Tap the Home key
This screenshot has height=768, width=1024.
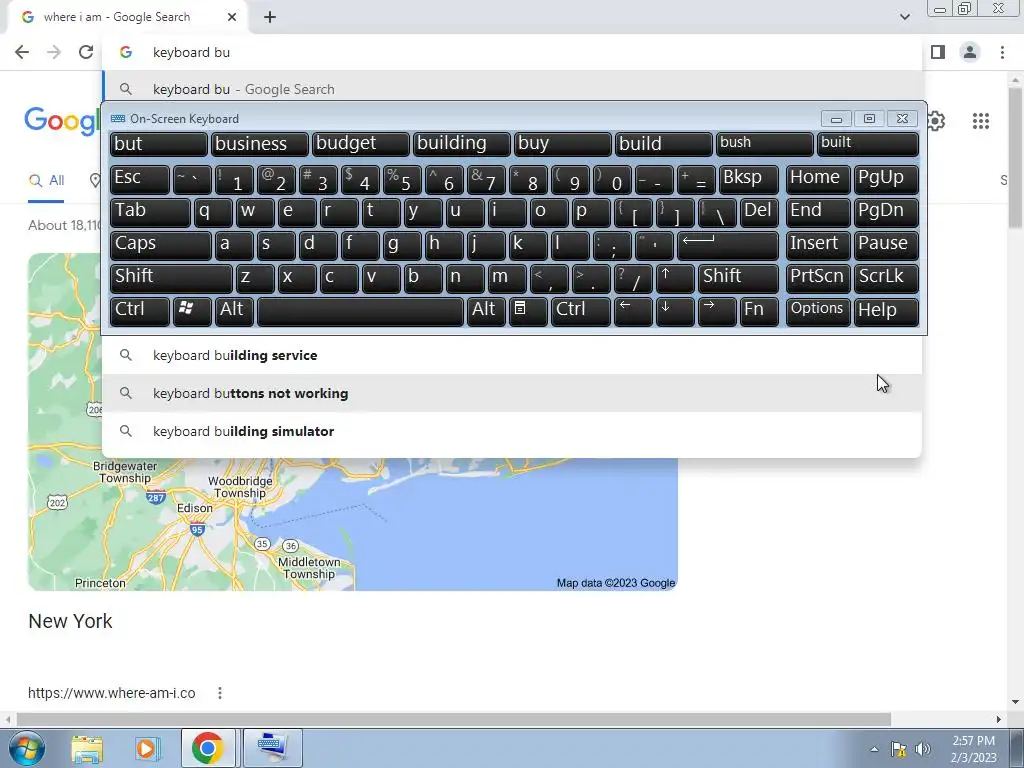tap(818, 179)
